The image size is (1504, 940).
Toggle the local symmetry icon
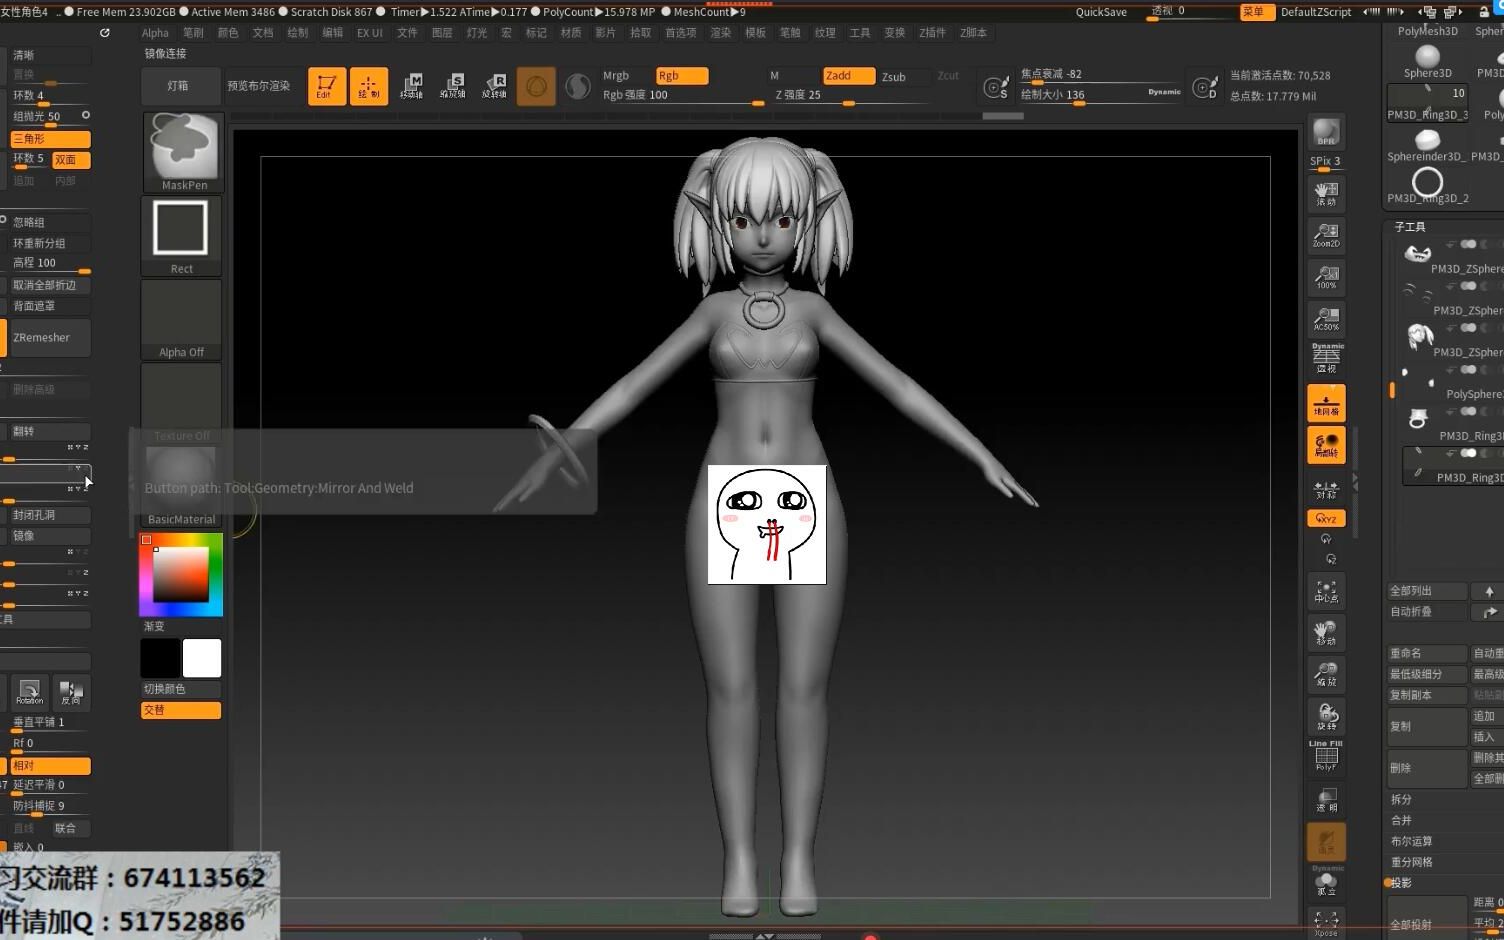[x=1326, y=445]
